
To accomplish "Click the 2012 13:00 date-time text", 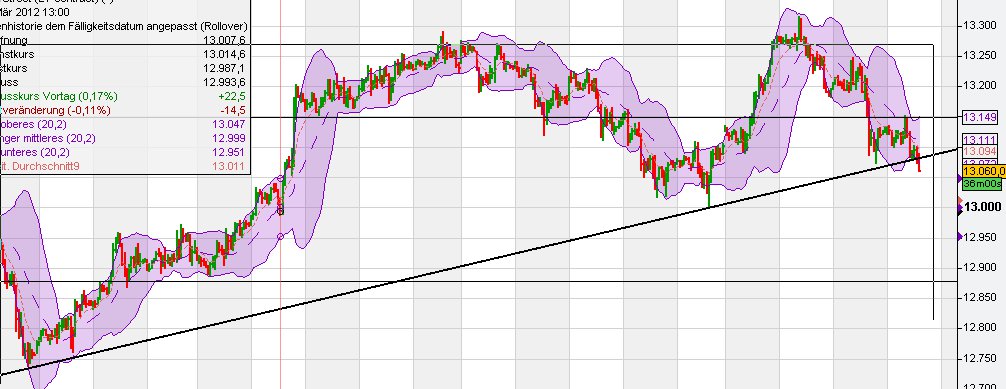I will click(44, 12).
